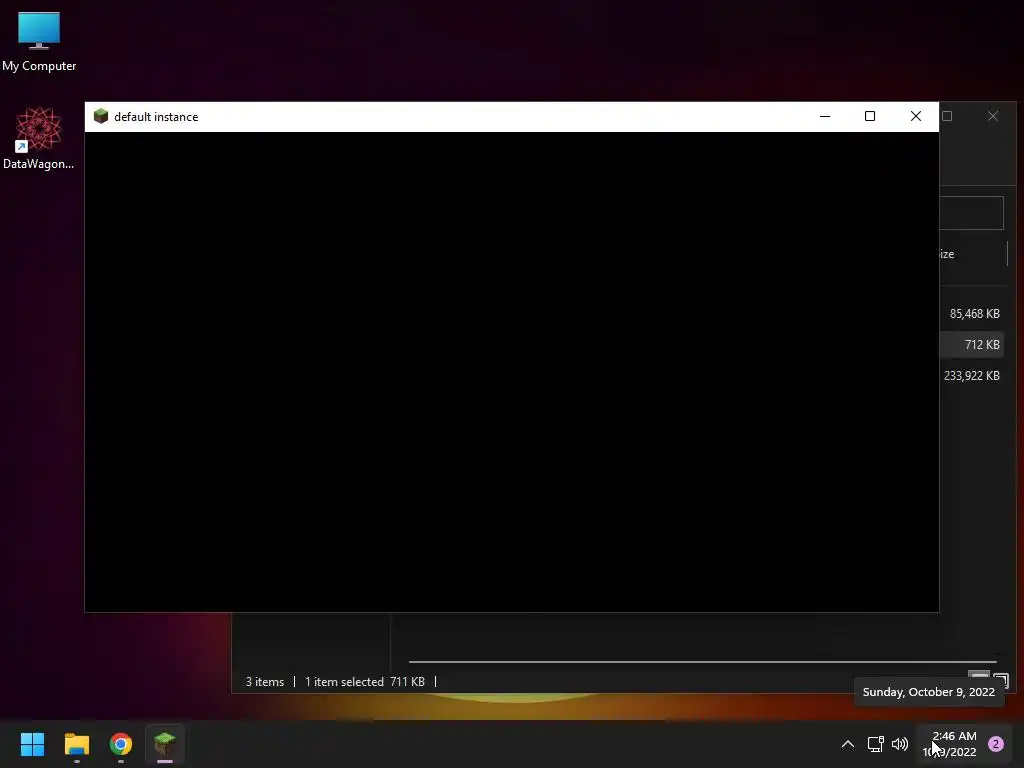Maximize the default instance window
The image size is (1024, 768).
[x=870, y=116]
